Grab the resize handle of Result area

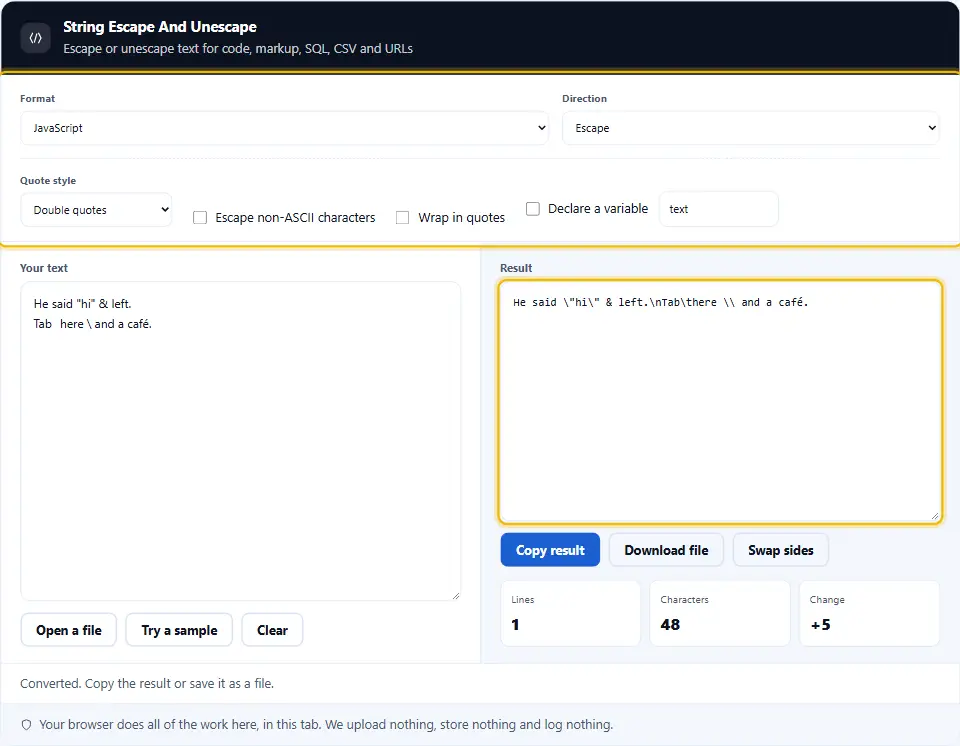(x=934, y=516)
